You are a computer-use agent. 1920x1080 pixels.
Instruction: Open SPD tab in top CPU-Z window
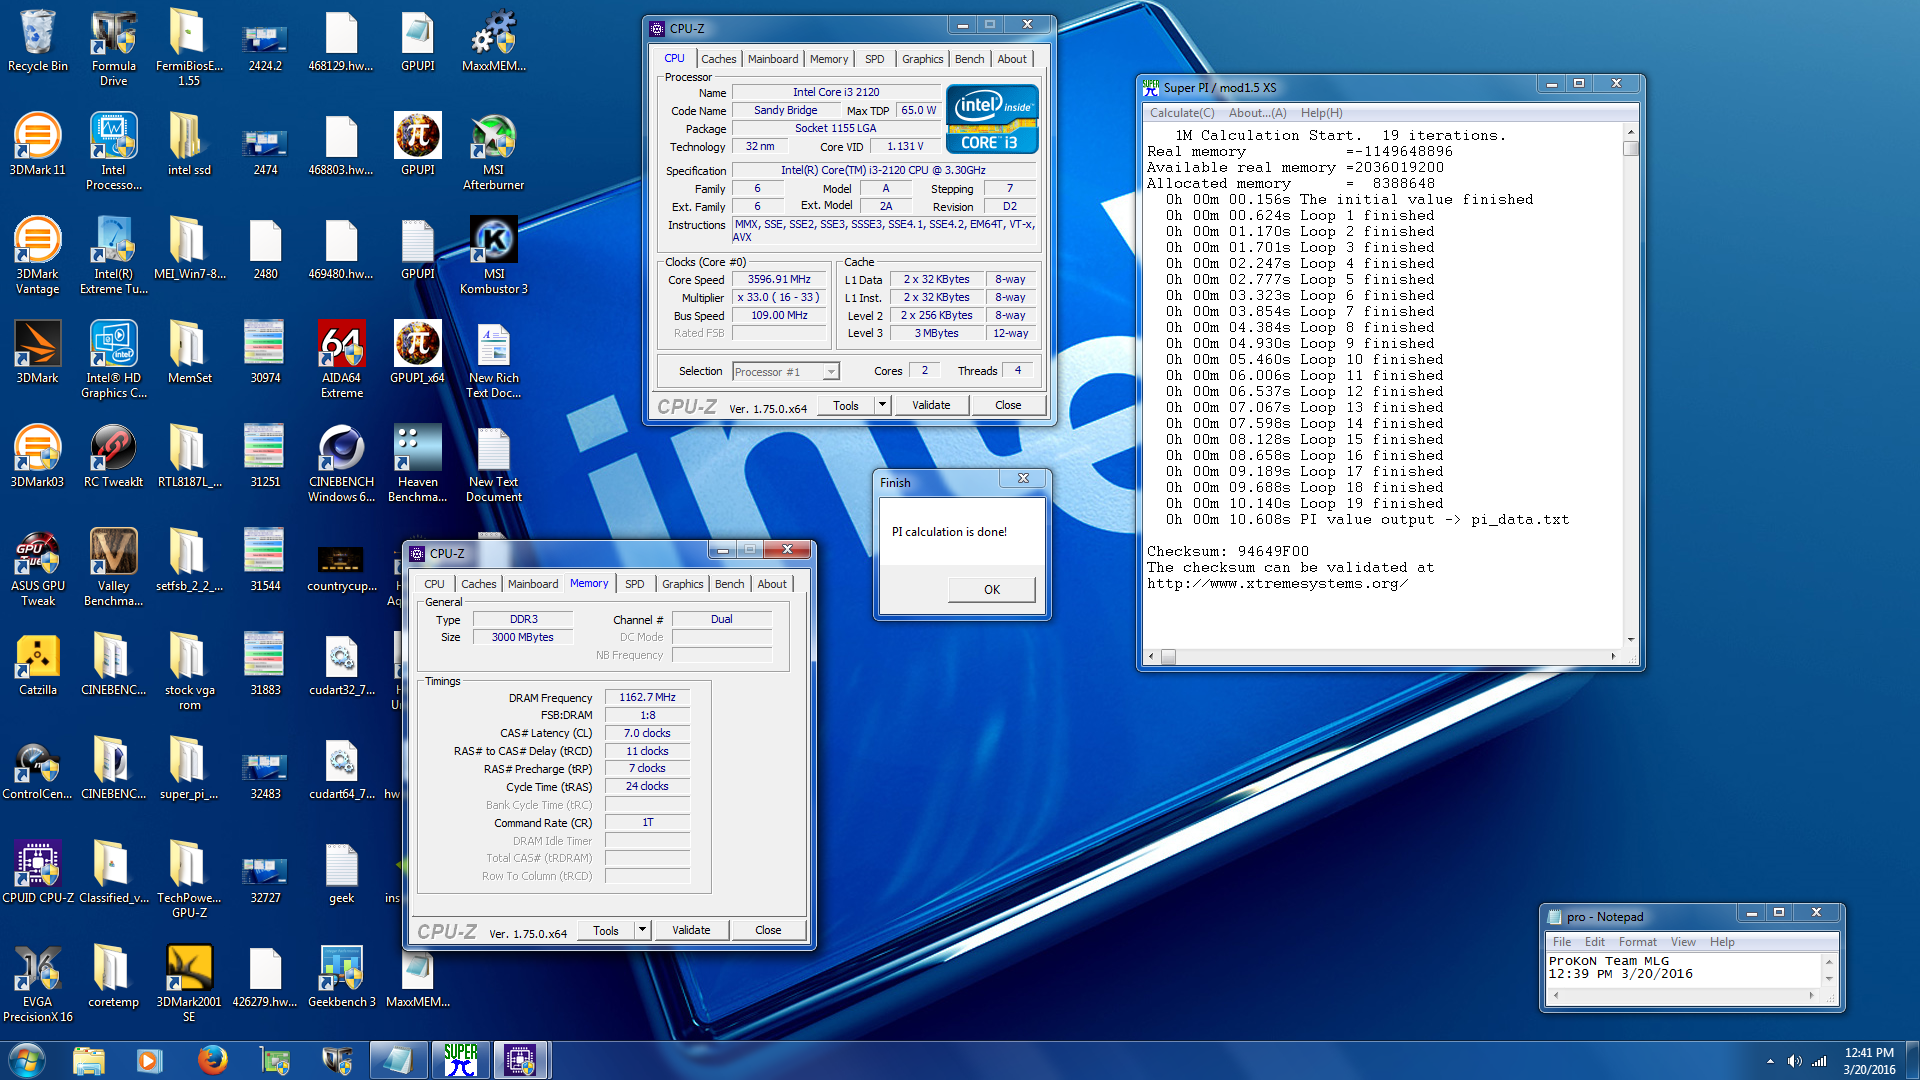click(x=874, y=59)
